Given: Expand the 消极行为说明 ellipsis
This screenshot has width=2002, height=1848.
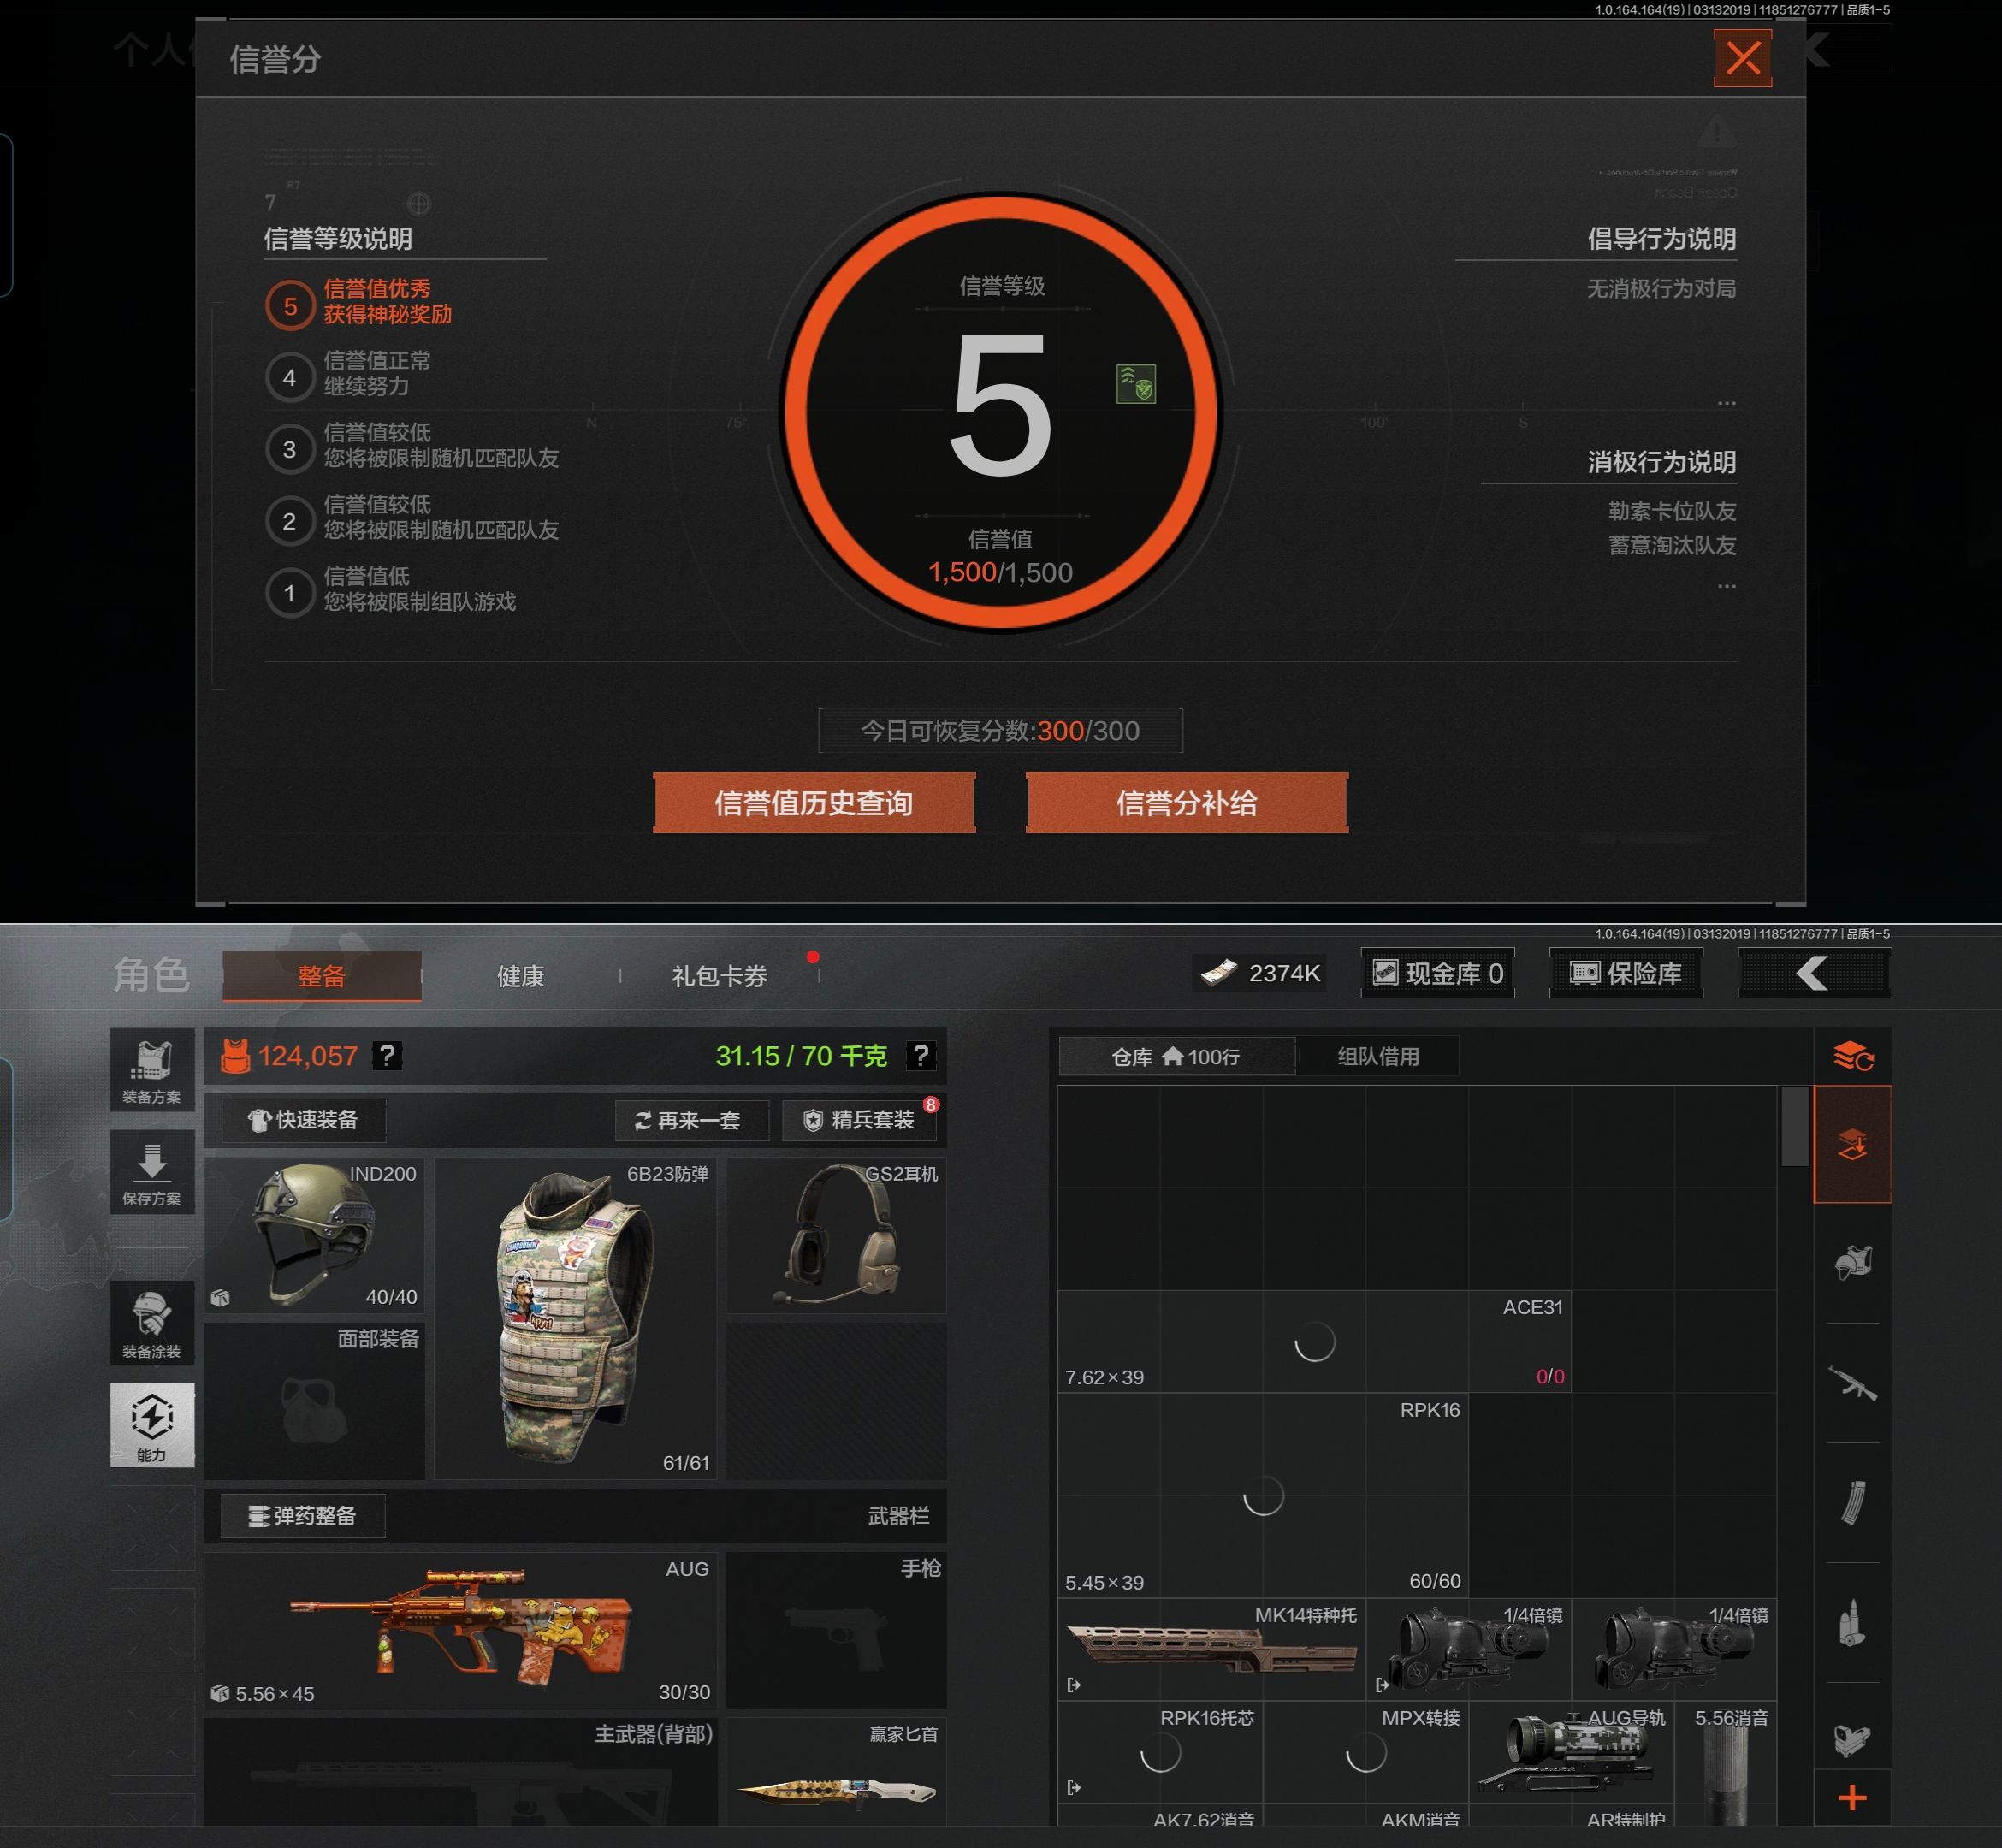Looking at the screenshot, I should (1726, 586).
